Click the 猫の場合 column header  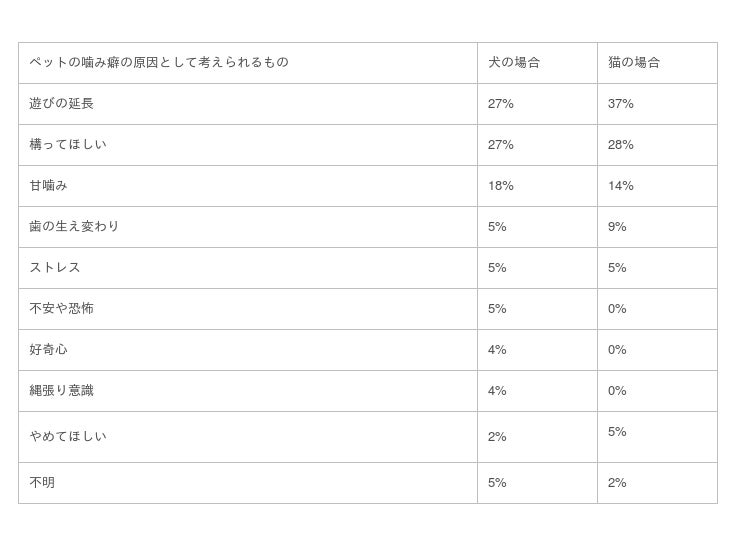634,63
